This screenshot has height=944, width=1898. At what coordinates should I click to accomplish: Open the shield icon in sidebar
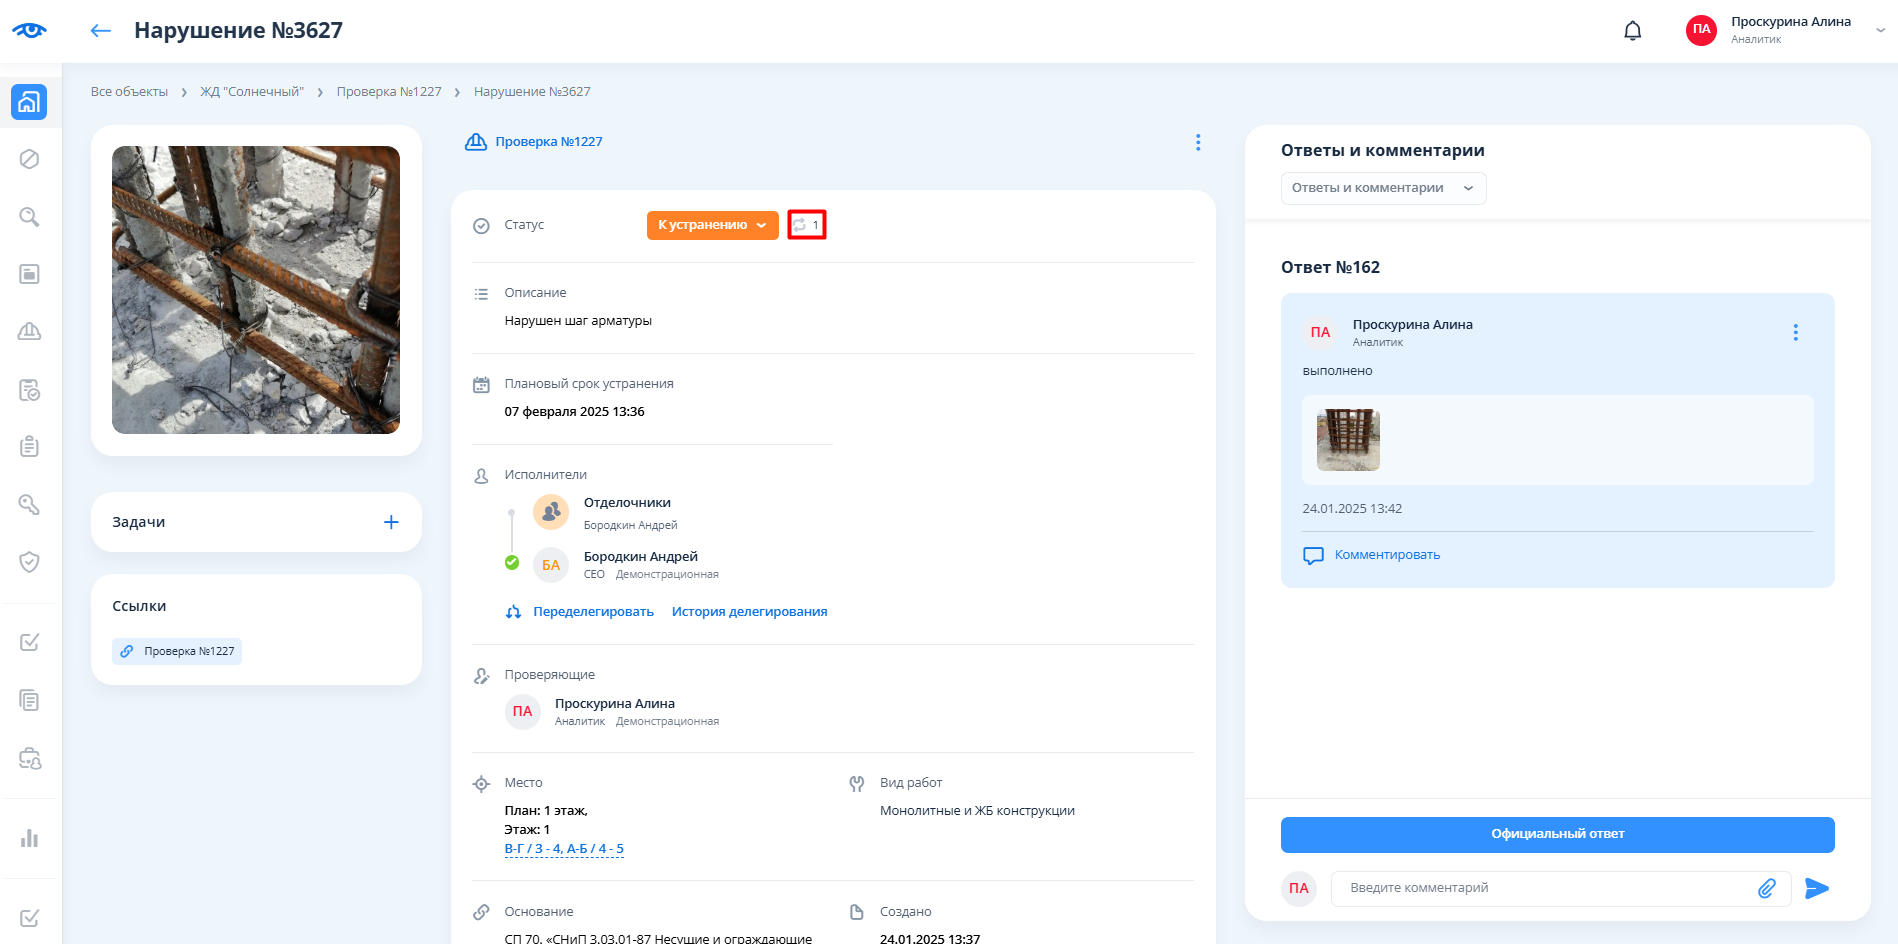(29, 562)
